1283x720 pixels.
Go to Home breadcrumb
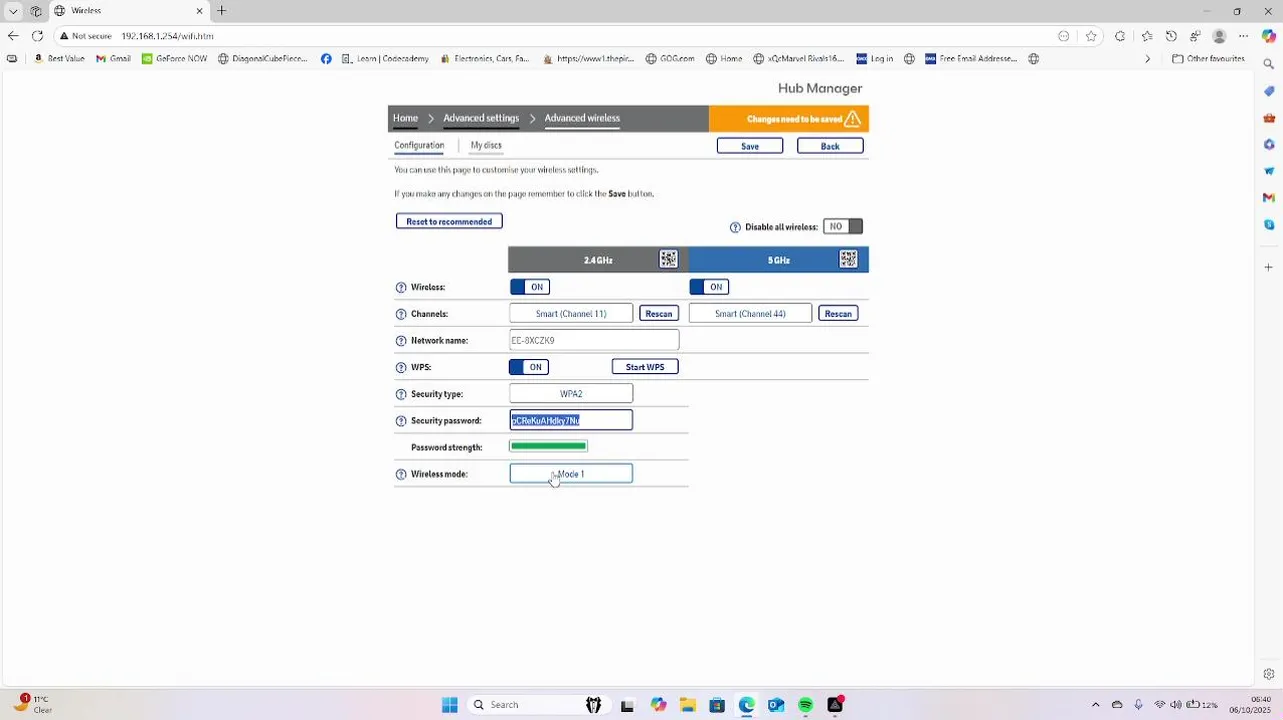coord(405,118)
